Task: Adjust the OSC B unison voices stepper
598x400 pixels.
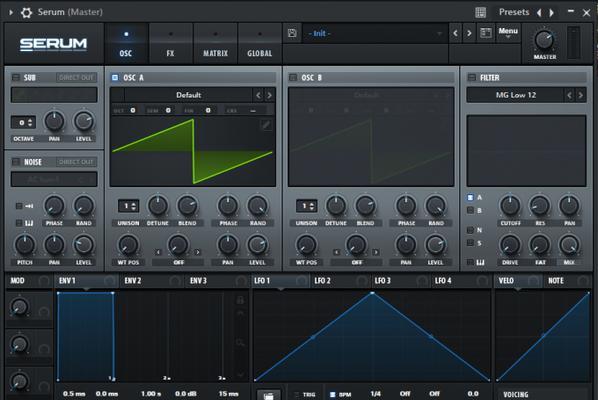Action: pos(307,206)
